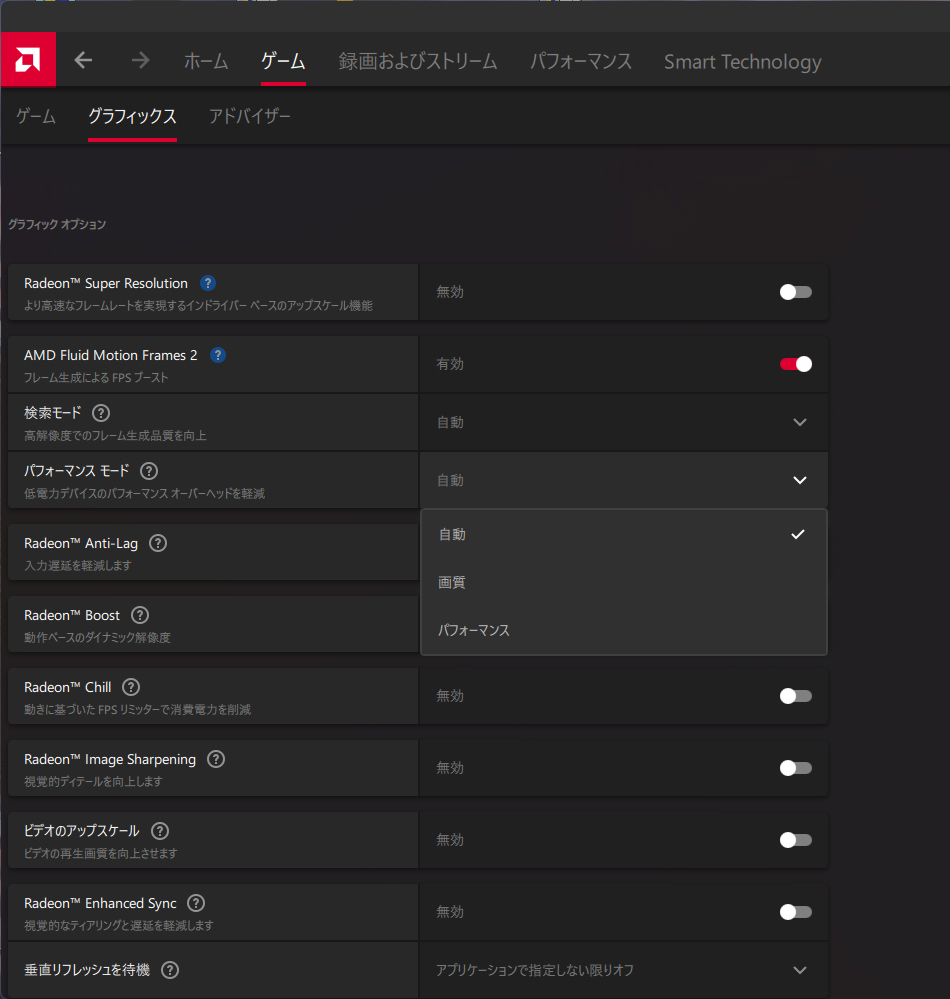Go forward with the right arrow

coord(140,61)
